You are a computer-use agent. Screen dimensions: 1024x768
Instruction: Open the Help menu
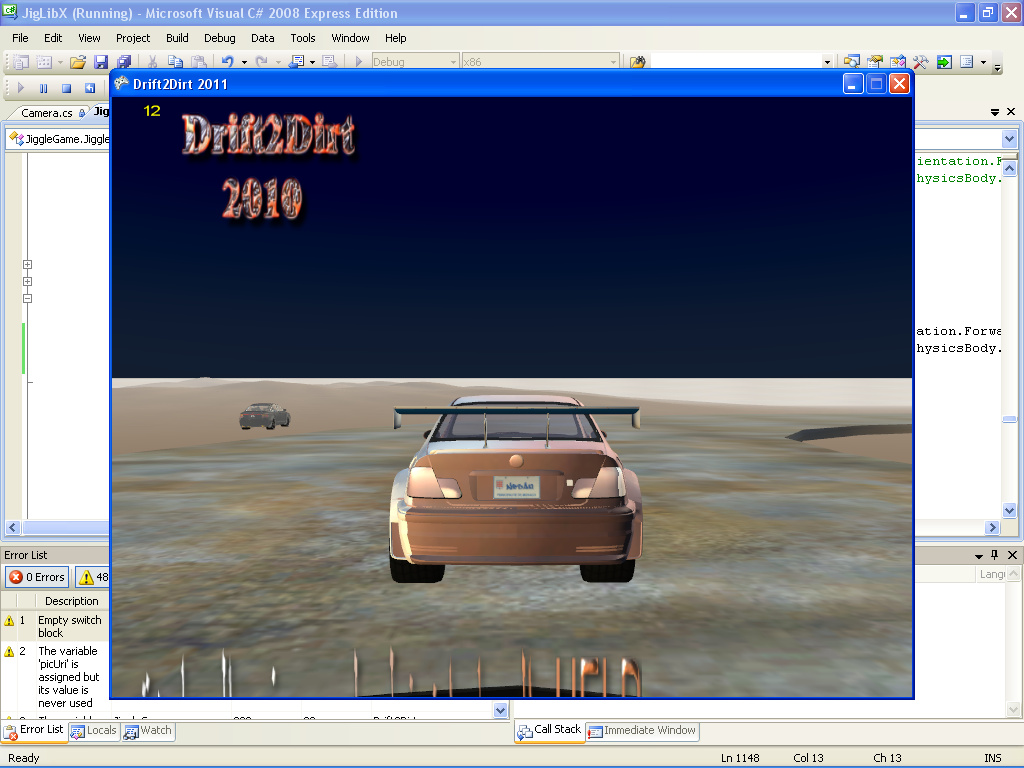pos(396,38)
